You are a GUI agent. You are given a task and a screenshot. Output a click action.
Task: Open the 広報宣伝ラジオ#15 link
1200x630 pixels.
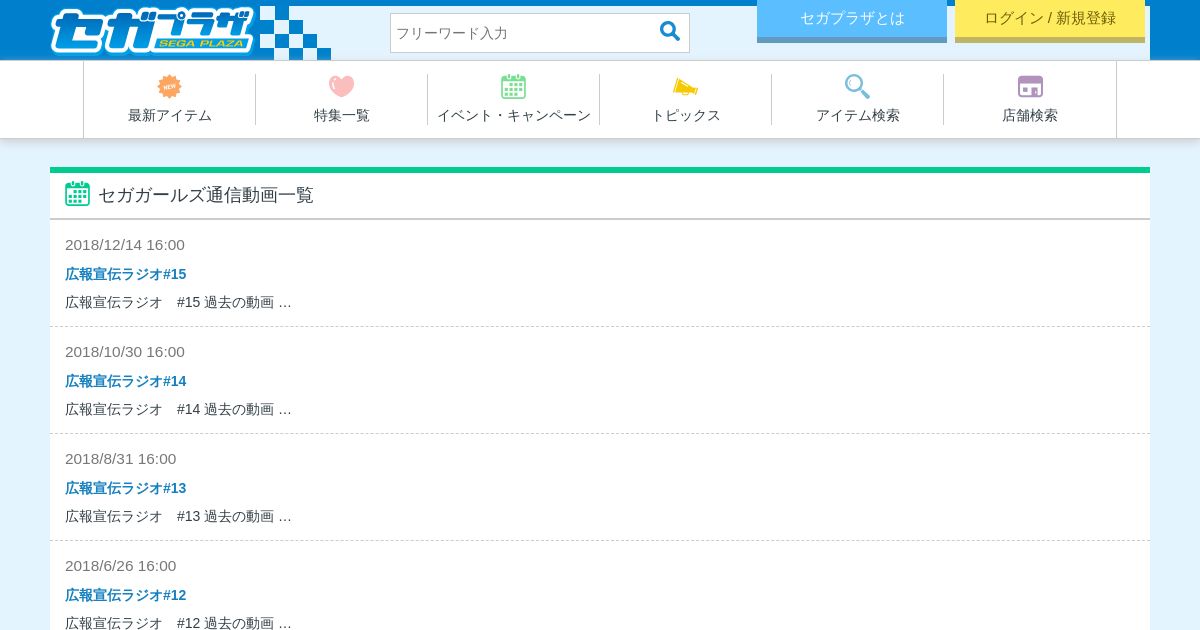[126, 274]
